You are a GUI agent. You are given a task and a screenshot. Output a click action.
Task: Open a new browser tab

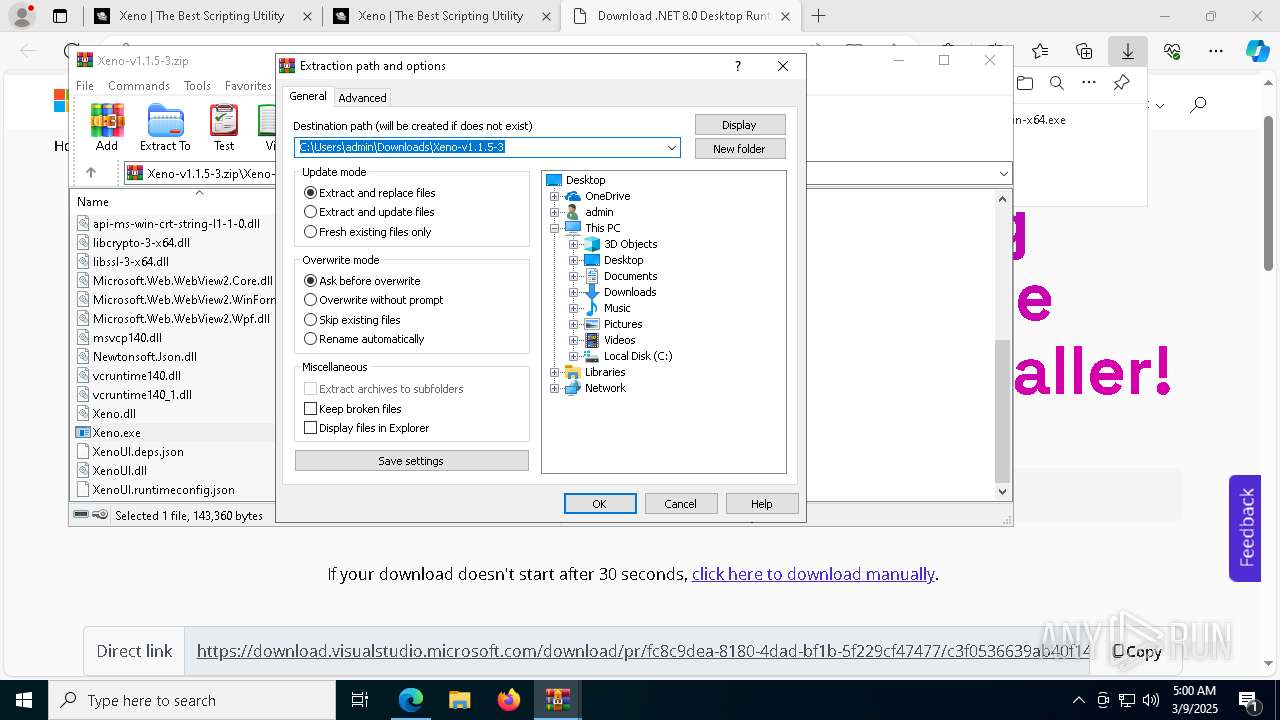tap(819, 16)
